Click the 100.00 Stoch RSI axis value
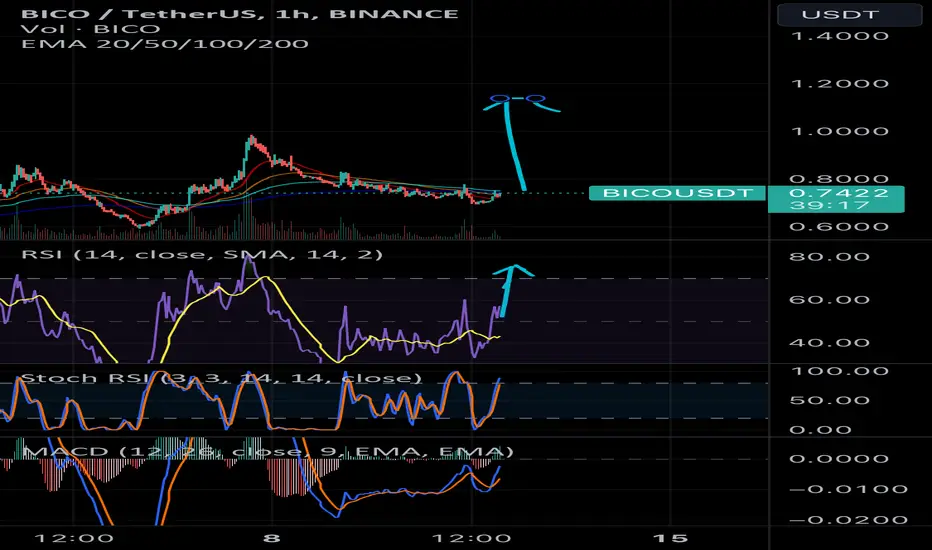Screen dimensions: 932x550 840,371
